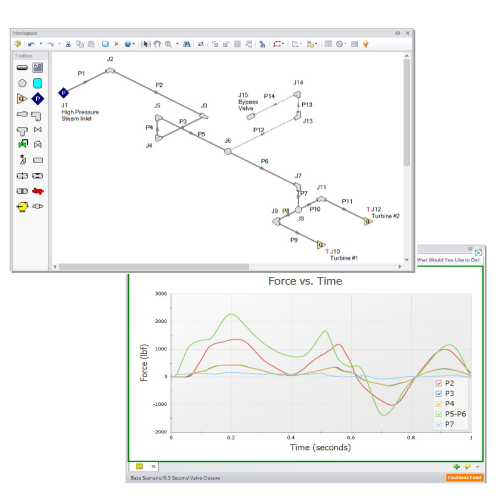Image resolution: width=500 pixels, height=500 pixels.
Task: Select the bend elbow junction tool
Action: 36,116
